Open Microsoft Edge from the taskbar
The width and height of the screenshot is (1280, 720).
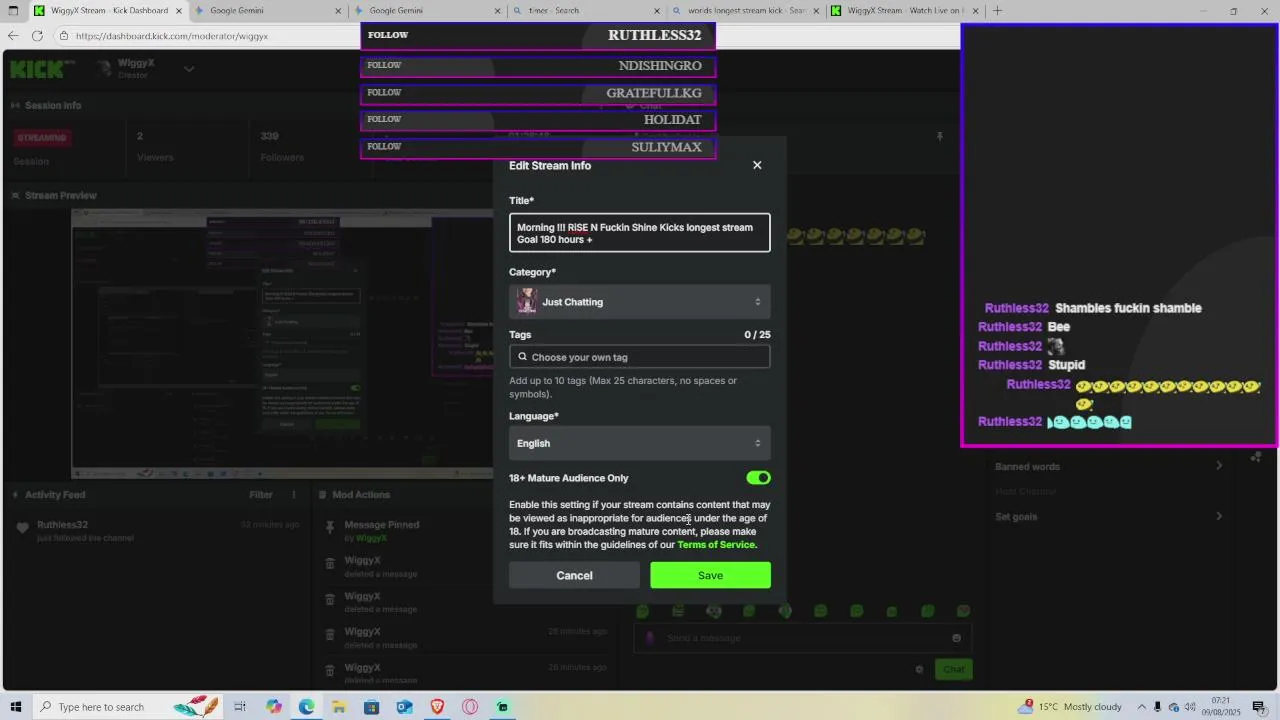tap(306, 707)
